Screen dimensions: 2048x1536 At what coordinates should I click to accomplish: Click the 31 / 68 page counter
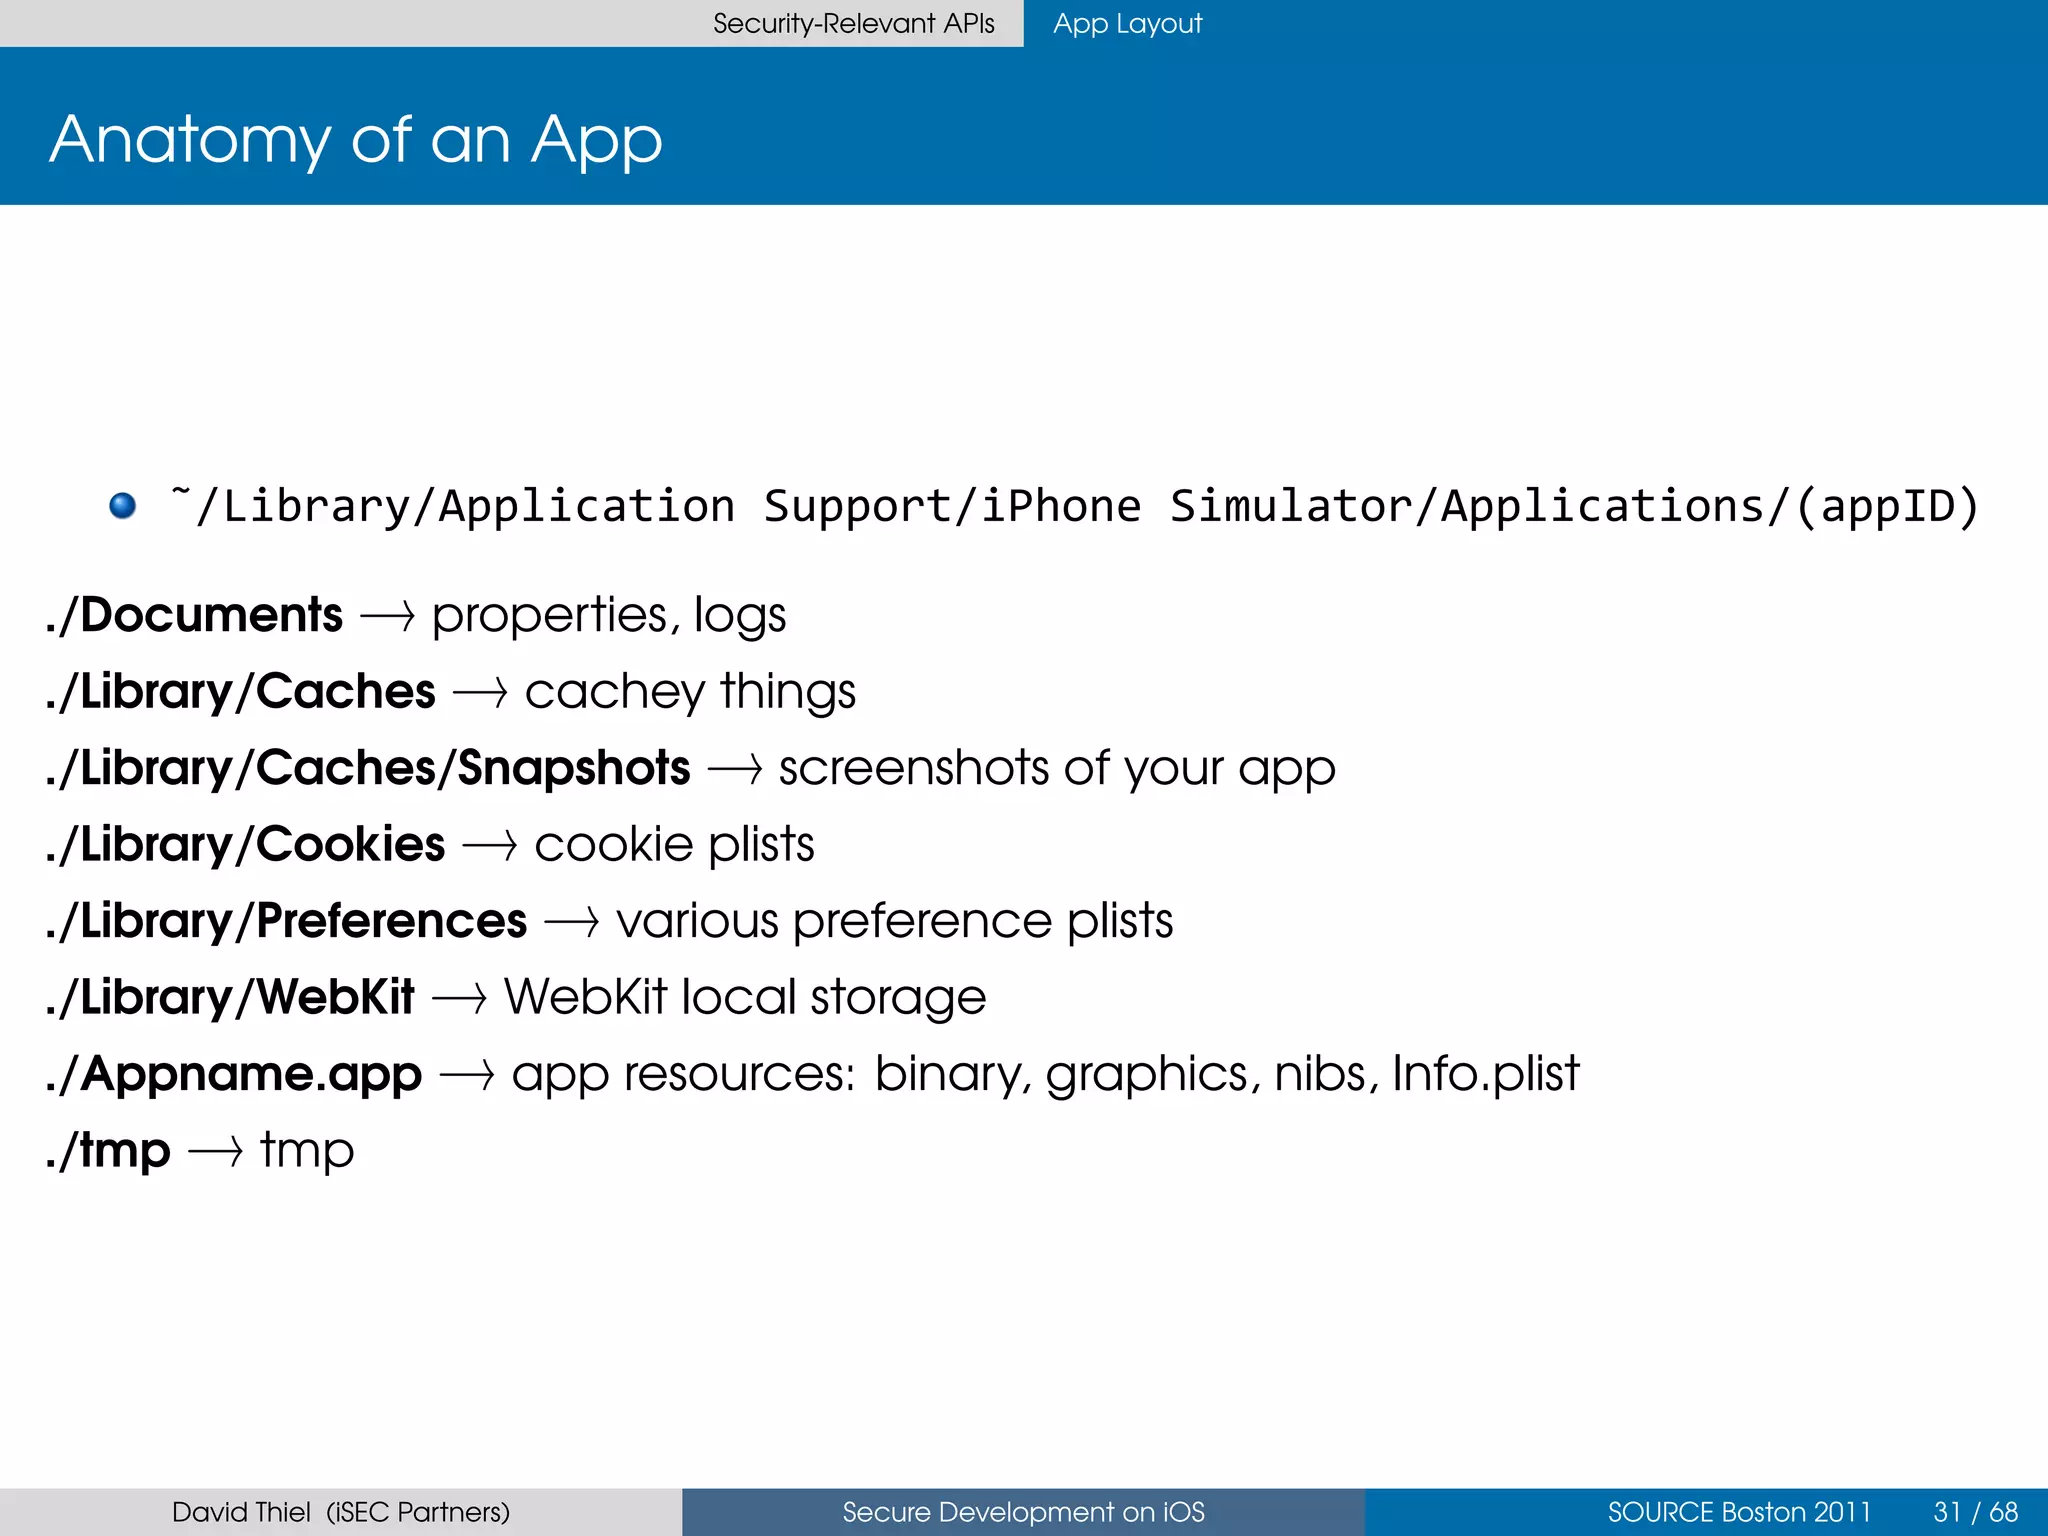(1976, 1512)
